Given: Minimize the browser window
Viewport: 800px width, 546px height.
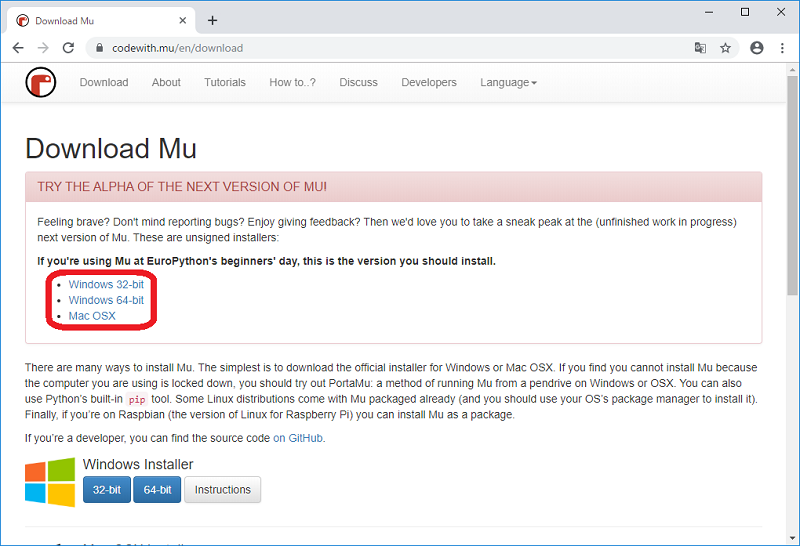Looking at the screenshot, I should 709,12.
